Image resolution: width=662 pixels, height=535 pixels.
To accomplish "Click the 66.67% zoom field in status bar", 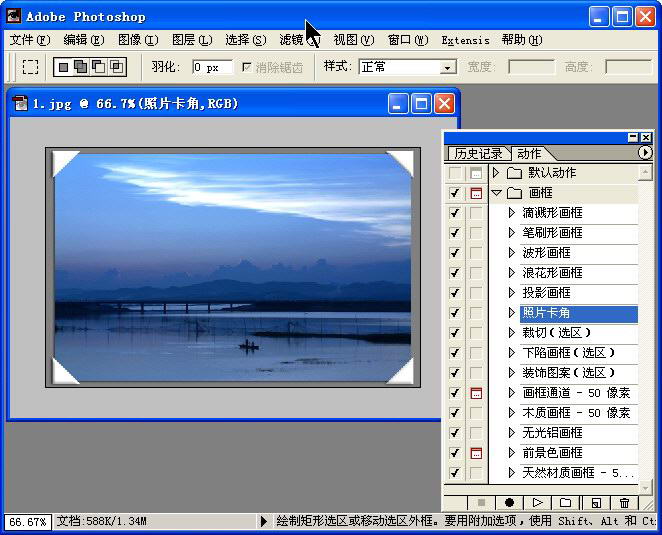I will tap(26, 521).
